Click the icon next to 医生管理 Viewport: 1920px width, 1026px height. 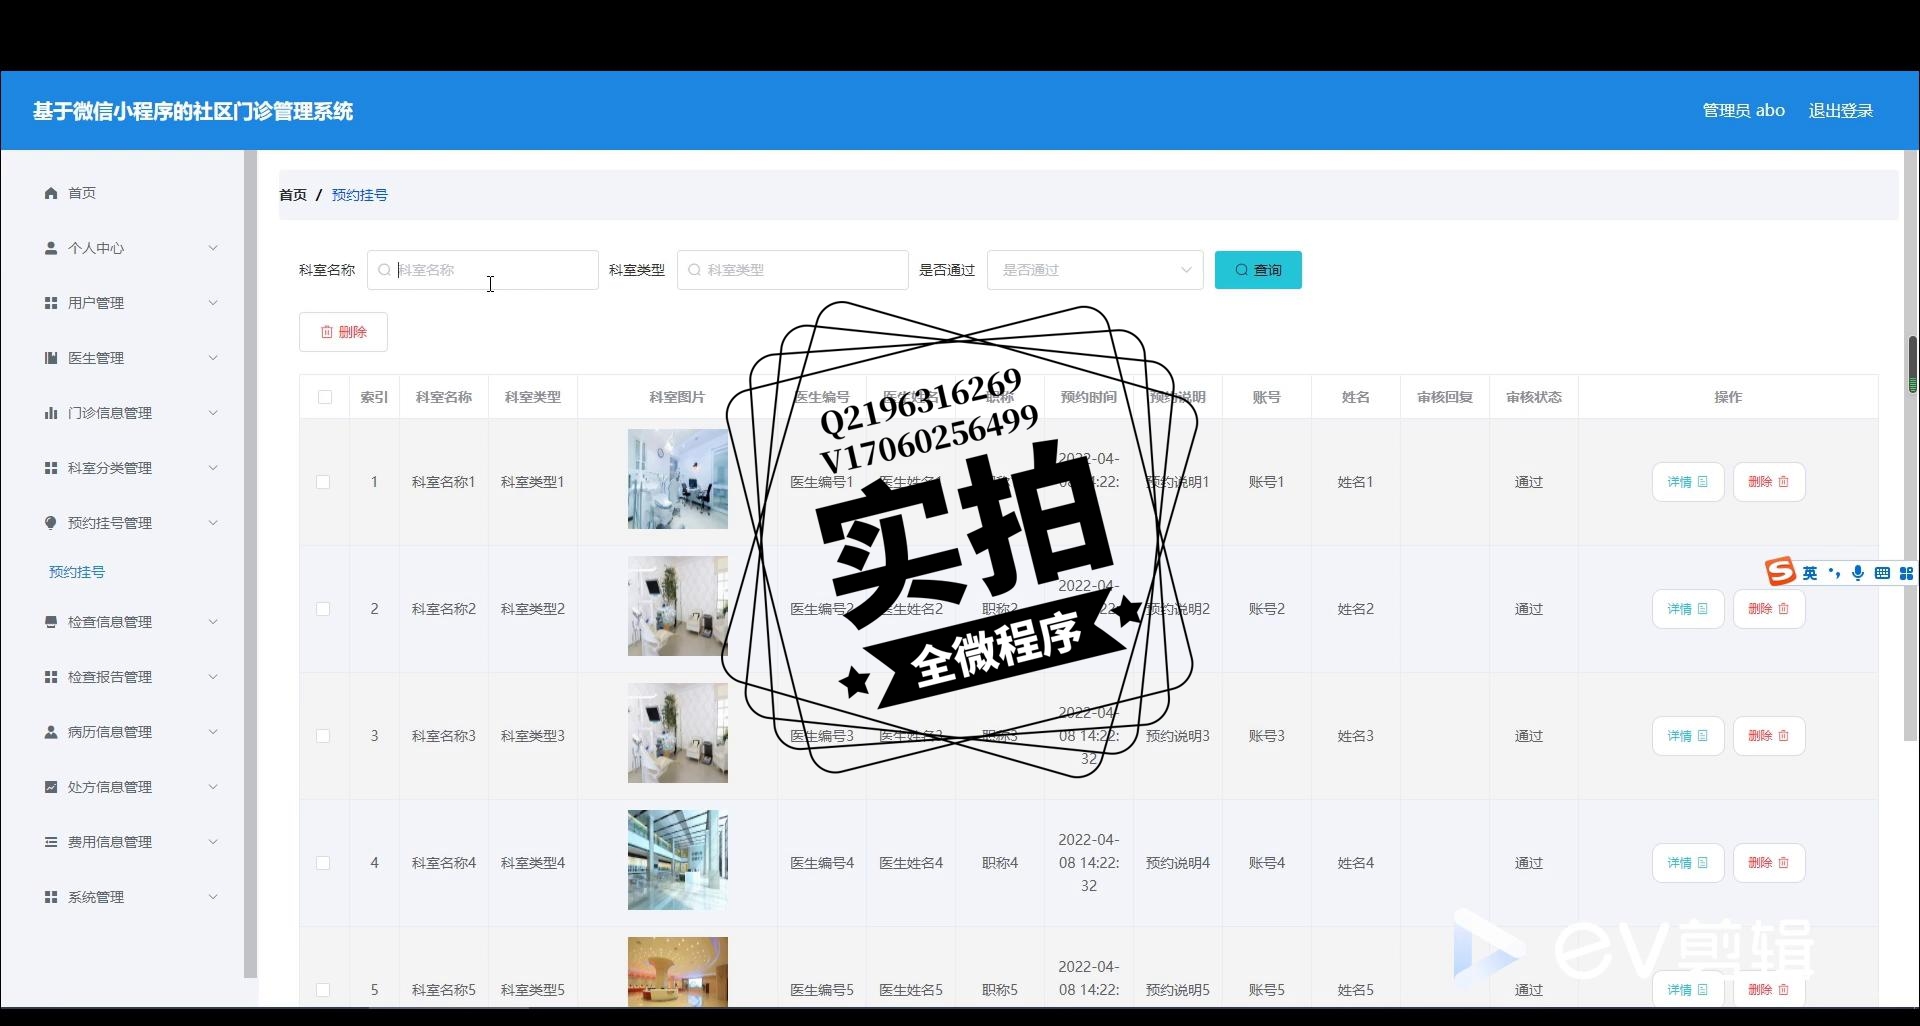(51, 358)
